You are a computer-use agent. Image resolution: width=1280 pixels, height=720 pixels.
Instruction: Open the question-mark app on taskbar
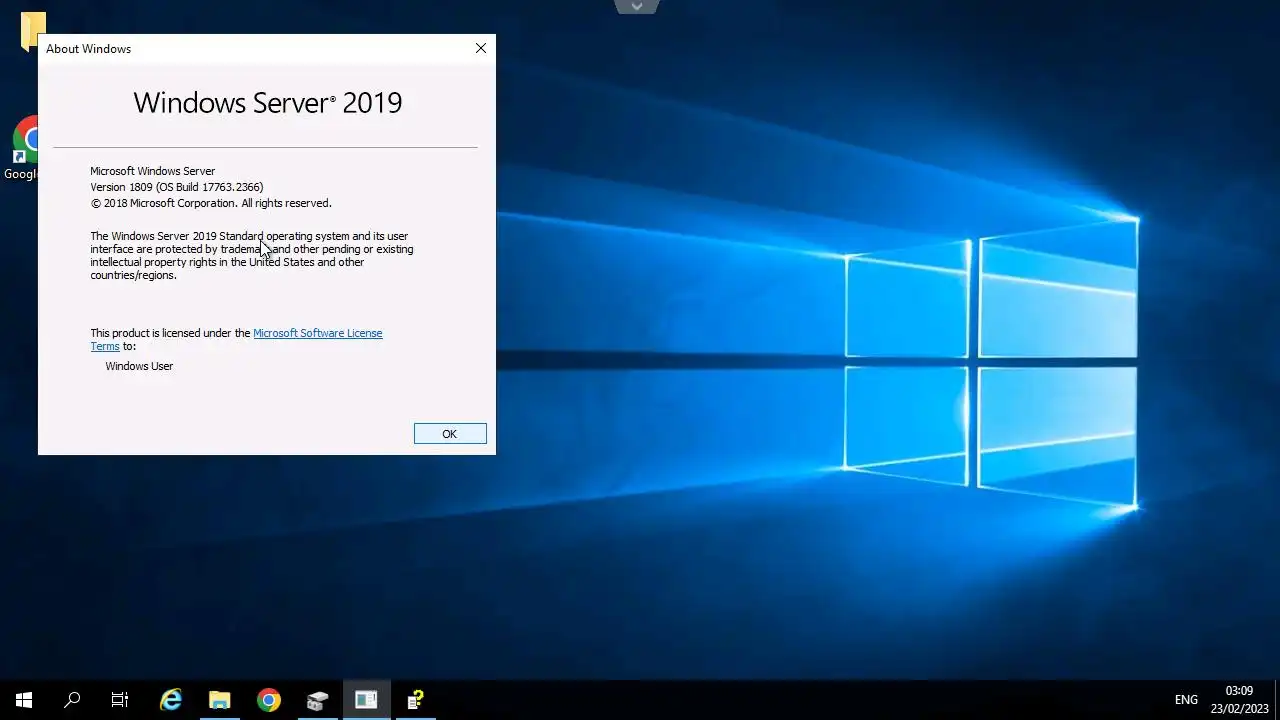pyautogui.click(x=415, y=700)
